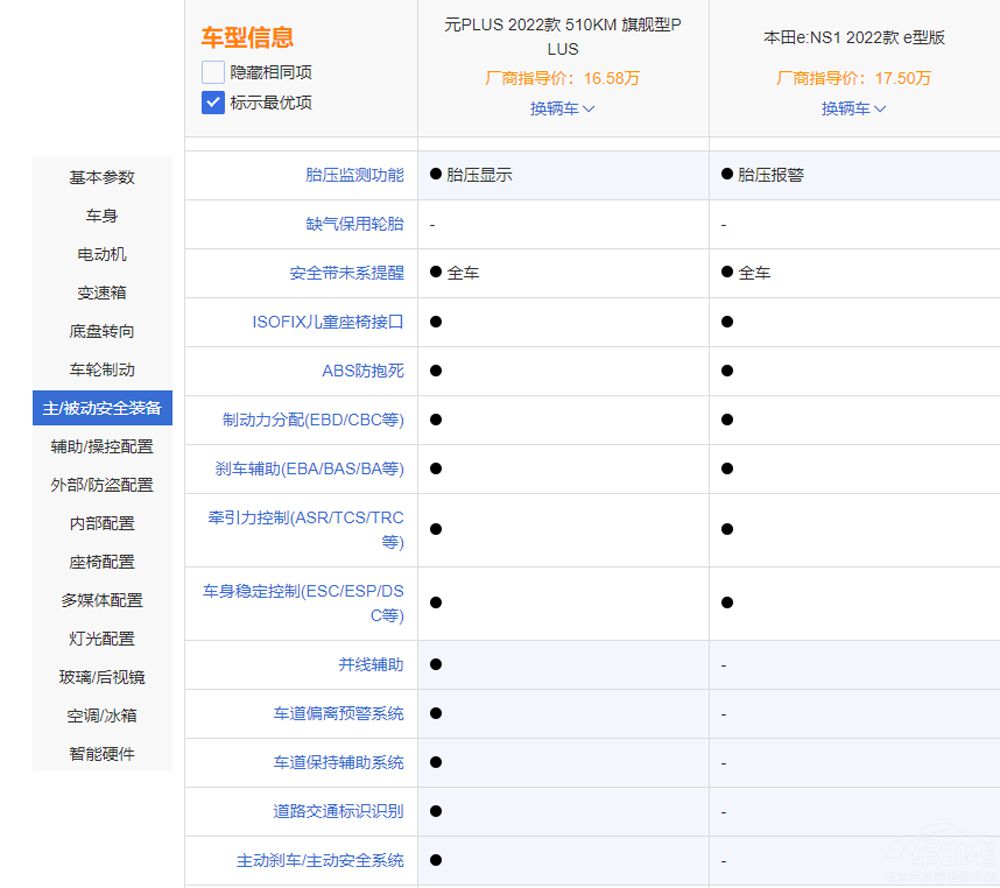Viewport: 1000px width, 888px height.
Task: Jump to 电动机 section
Action: (x=102, y=254)
